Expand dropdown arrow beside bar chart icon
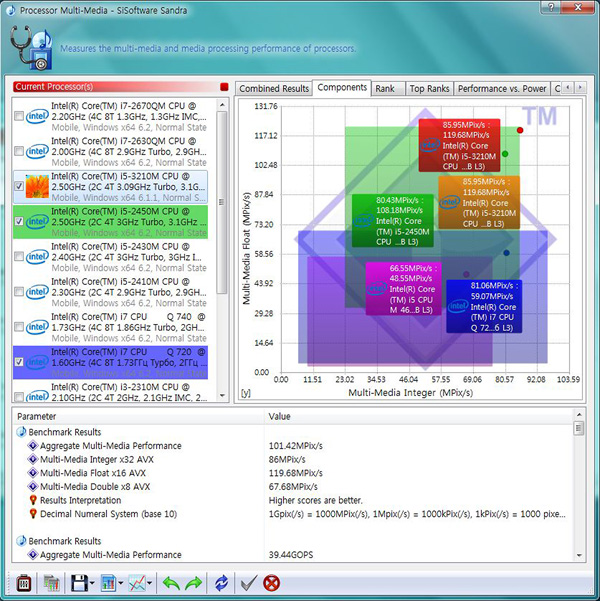Image resolution: width=600 pixels, height=601 pixels. [120, 582]
